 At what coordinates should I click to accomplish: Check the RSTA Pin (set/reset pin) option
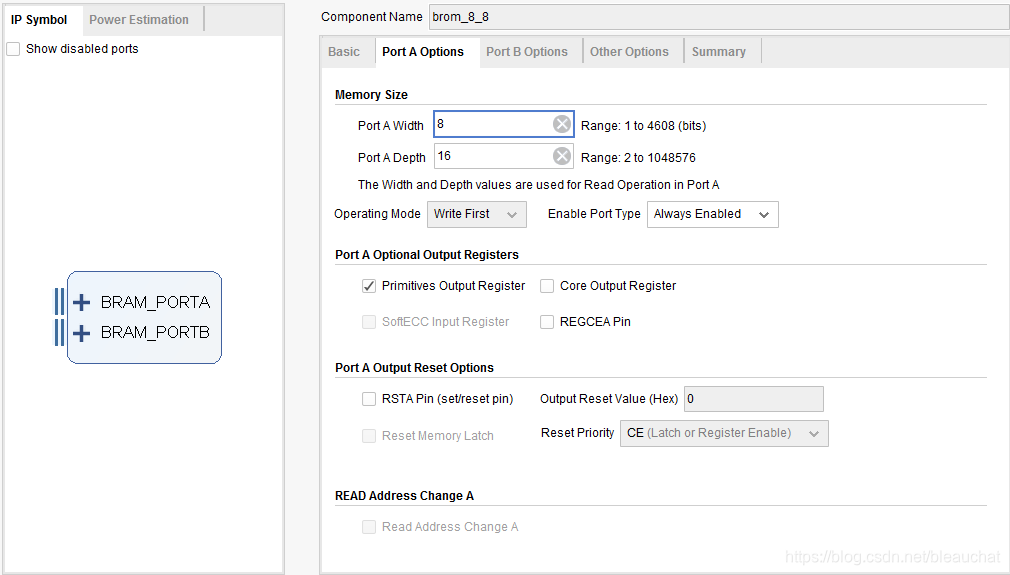click(x=368, y=399)
